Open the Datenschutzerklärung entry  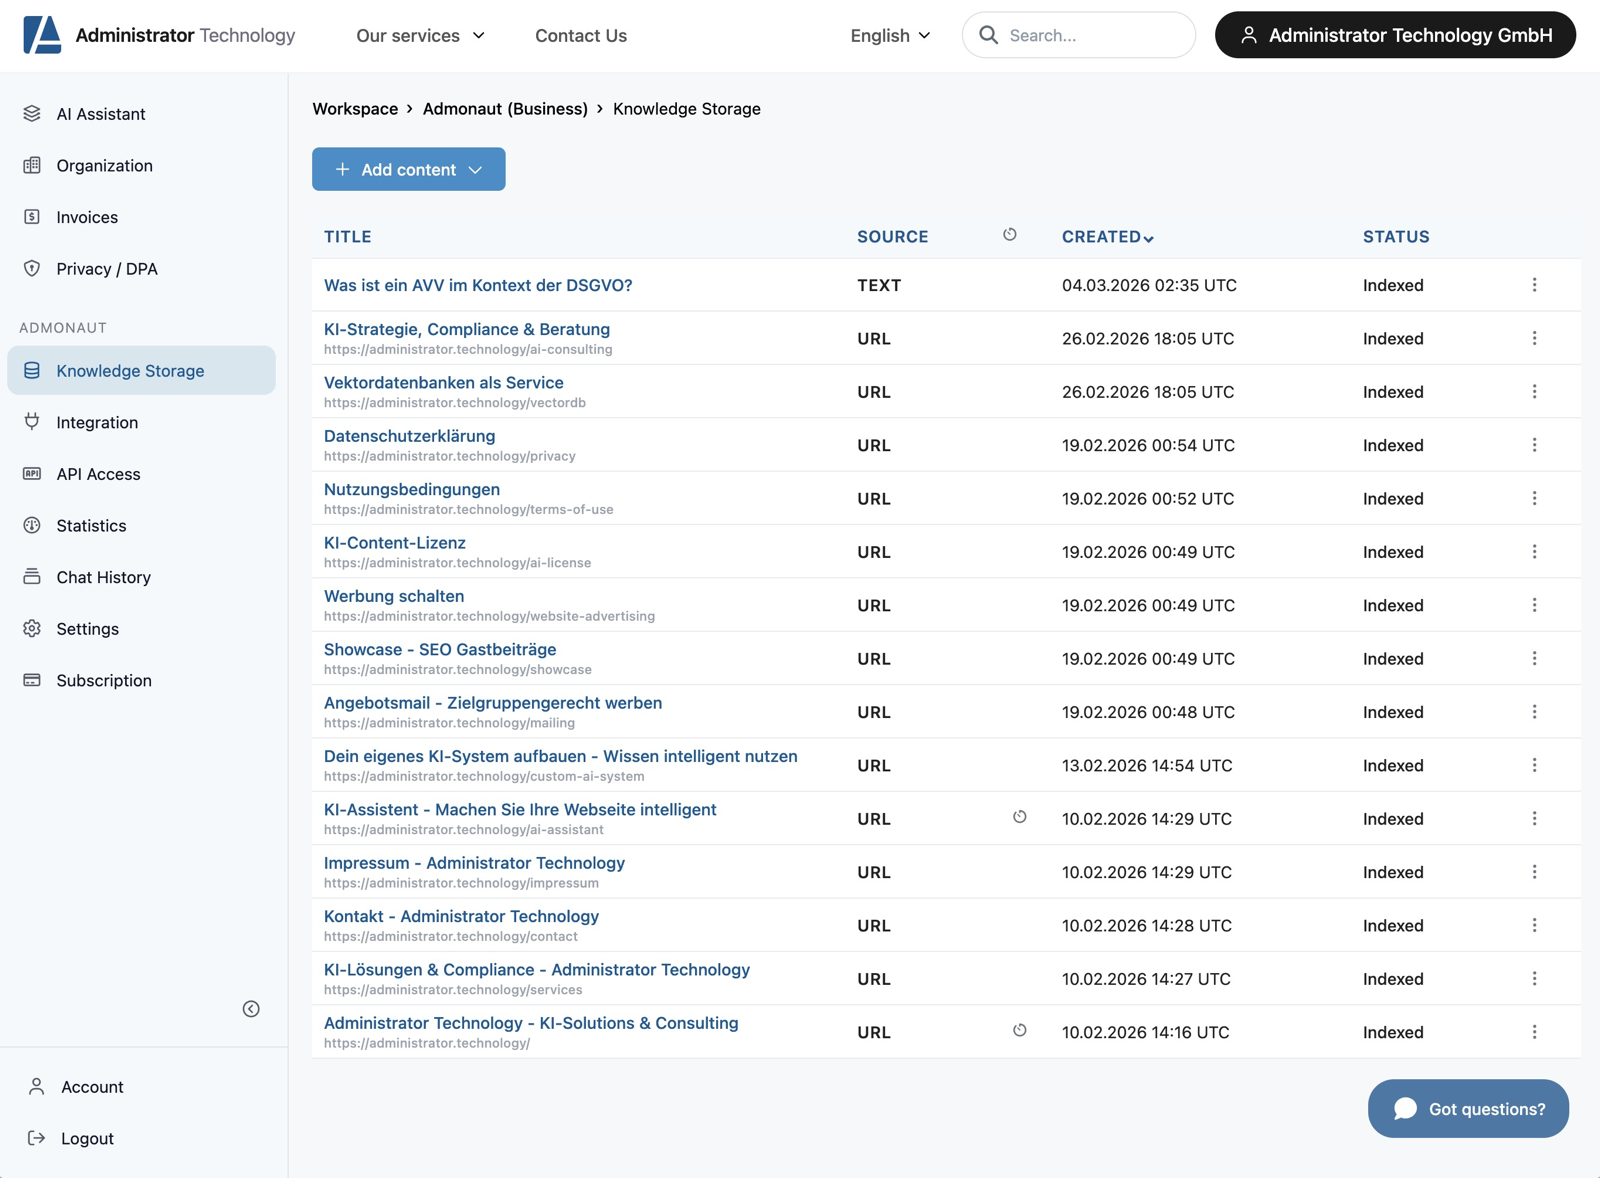(409, 435)
